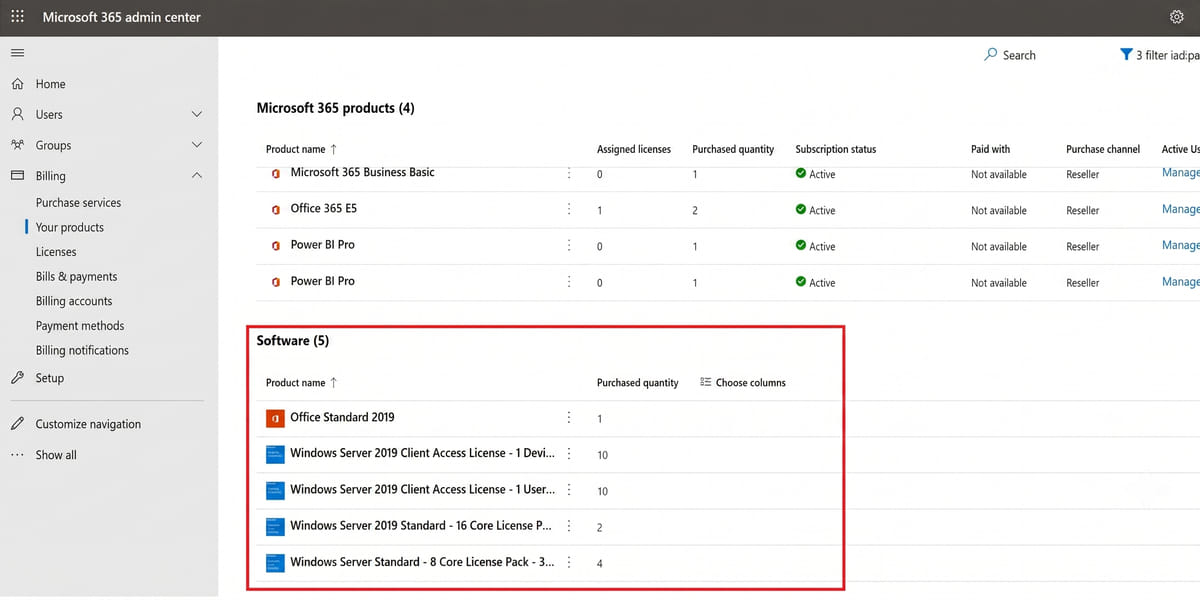The width and height of the screenshot is (1200, 600).
Task: Click Manage link for Office 365 E5
Action: click(x=1181, y=209)
